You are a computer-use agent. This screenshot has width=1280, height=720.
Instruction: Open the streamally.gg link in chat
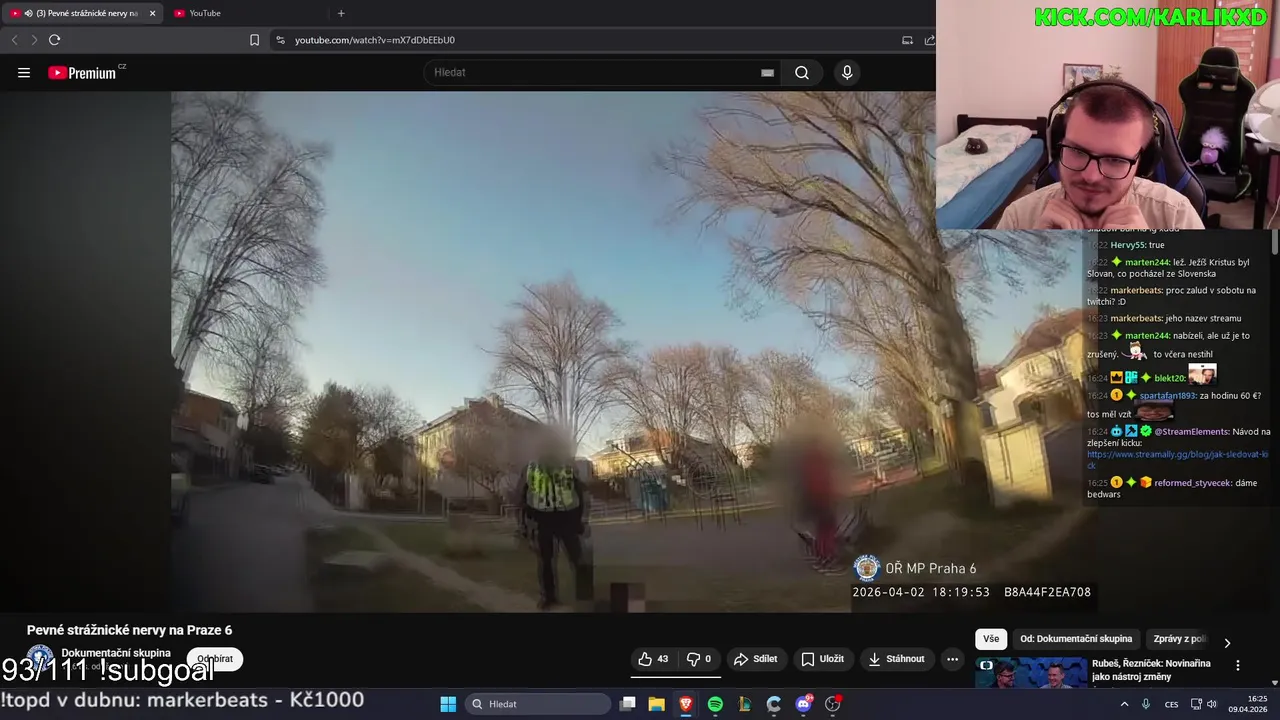1177,460
